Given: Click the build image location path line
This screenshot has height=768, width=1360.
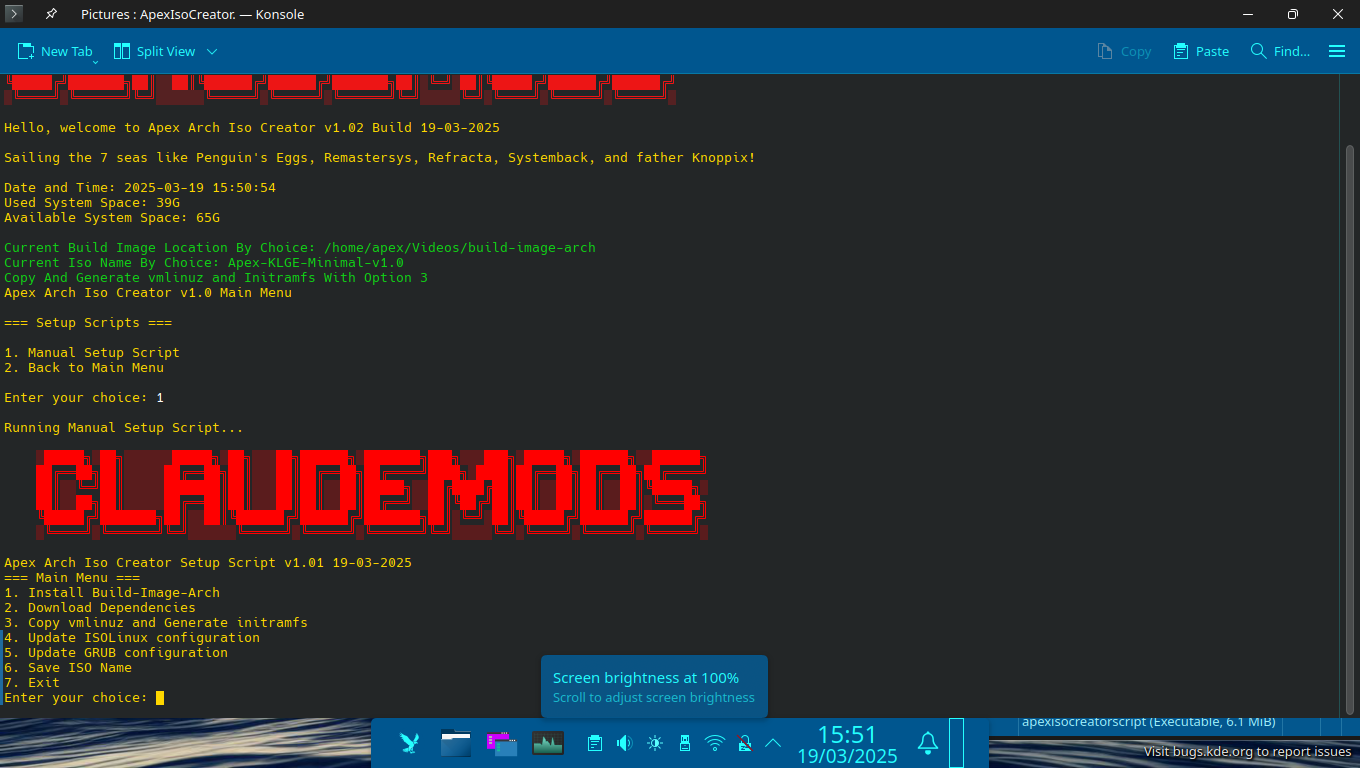Looking at the screenshot, I should click(x=300, y=248).
